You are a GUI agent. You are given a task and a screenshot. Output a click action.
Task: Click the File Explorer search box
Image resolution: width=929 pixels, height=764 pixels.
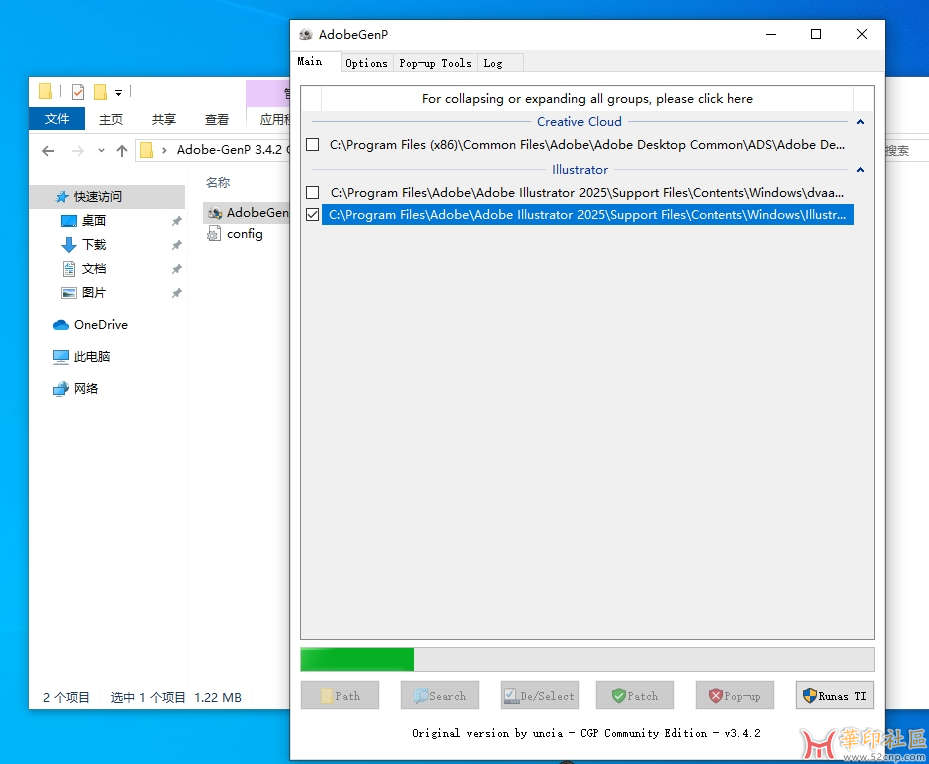click(906, 150)
